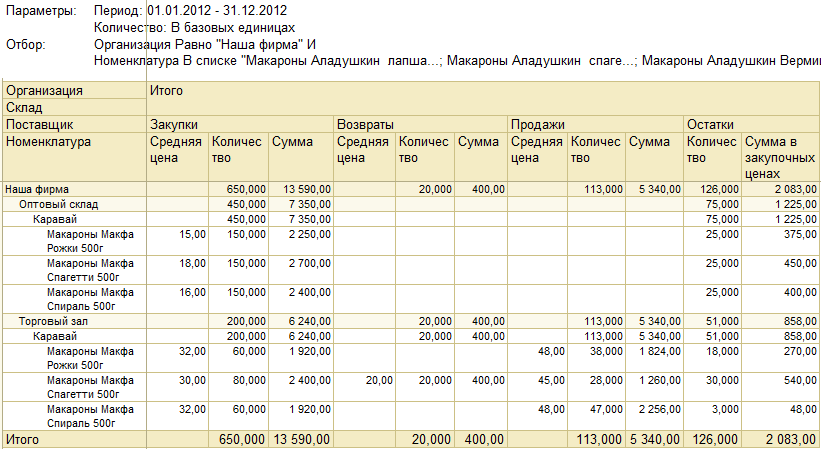Click return average price cell 20,00
This screenshot has width=821, height=449.
pos(365,387)
